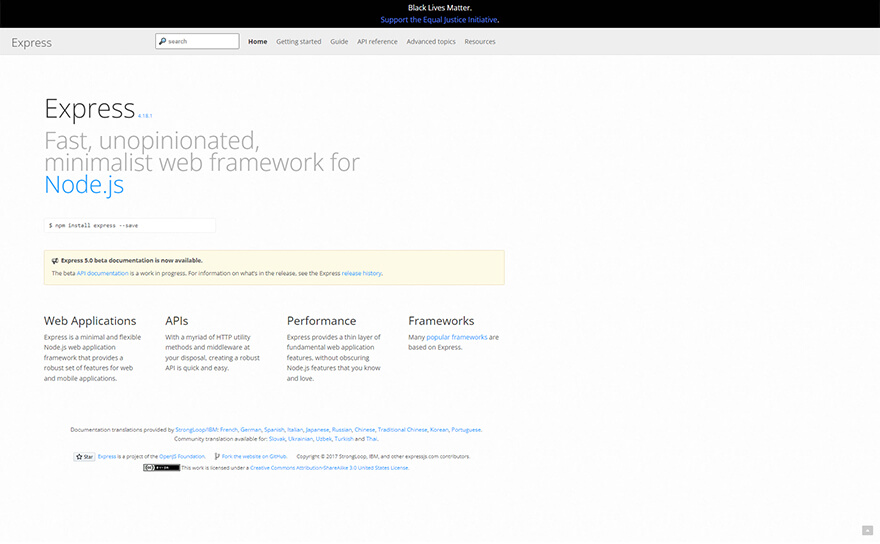Go to the Home tab
This screenshot has width=880, height=544.
tap(257, 42)
